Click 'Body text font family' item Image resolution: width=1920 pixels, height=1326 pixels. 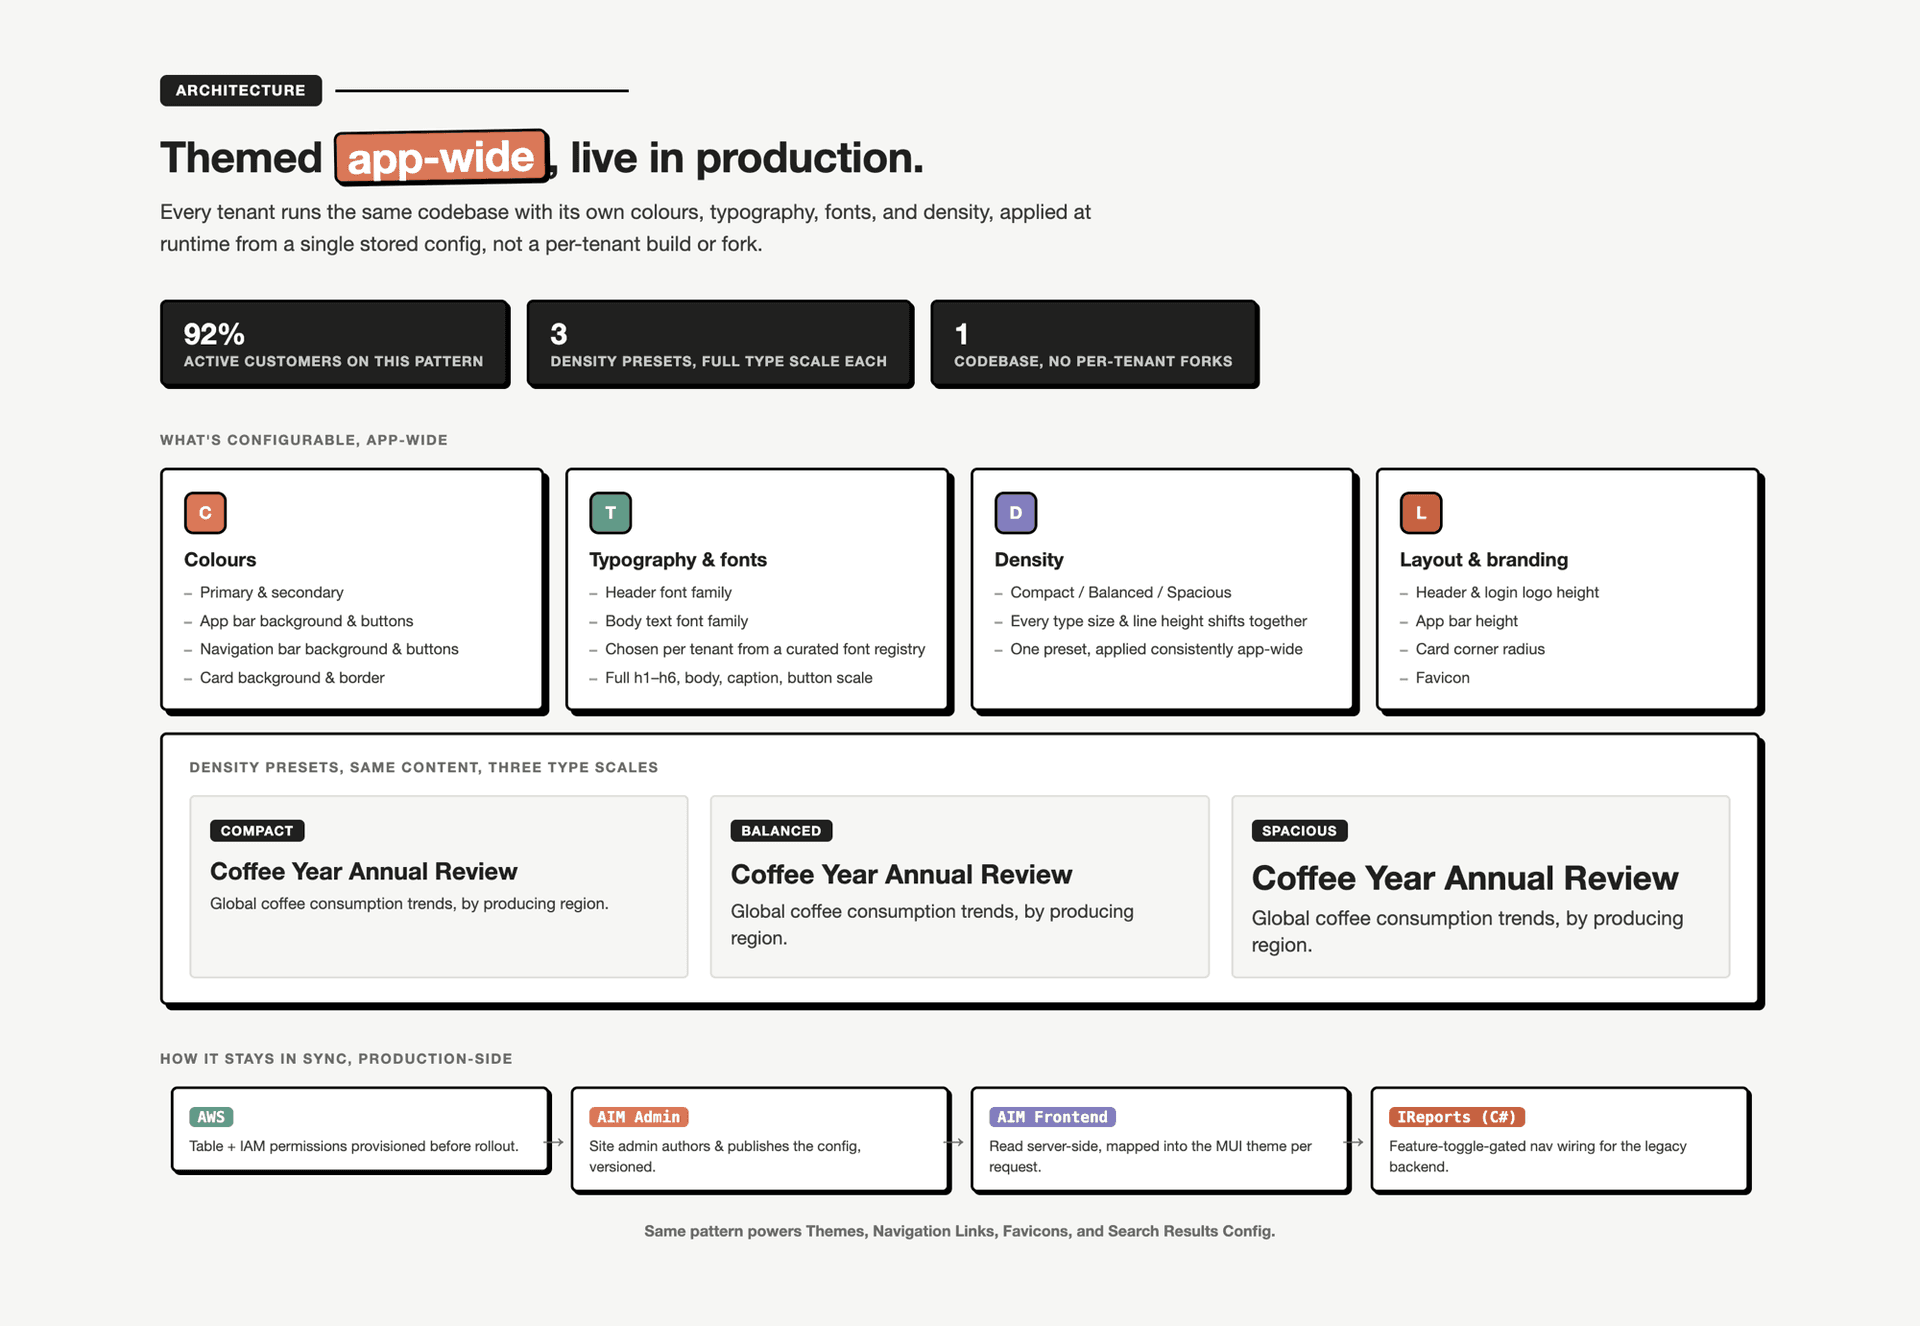tap(677, 621)
